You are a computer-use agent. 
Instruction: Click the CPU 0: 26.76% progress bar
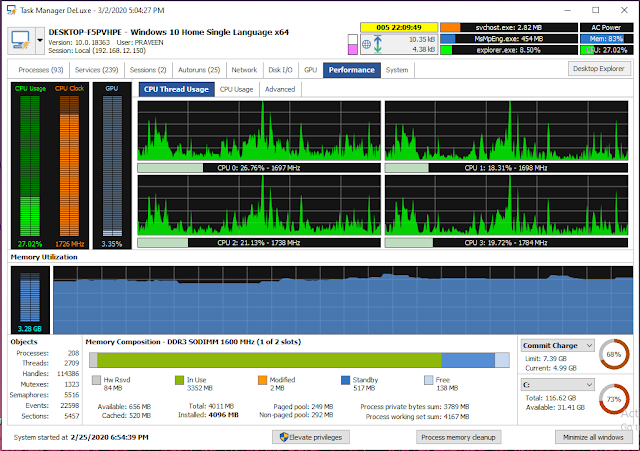tap(259, 168)
